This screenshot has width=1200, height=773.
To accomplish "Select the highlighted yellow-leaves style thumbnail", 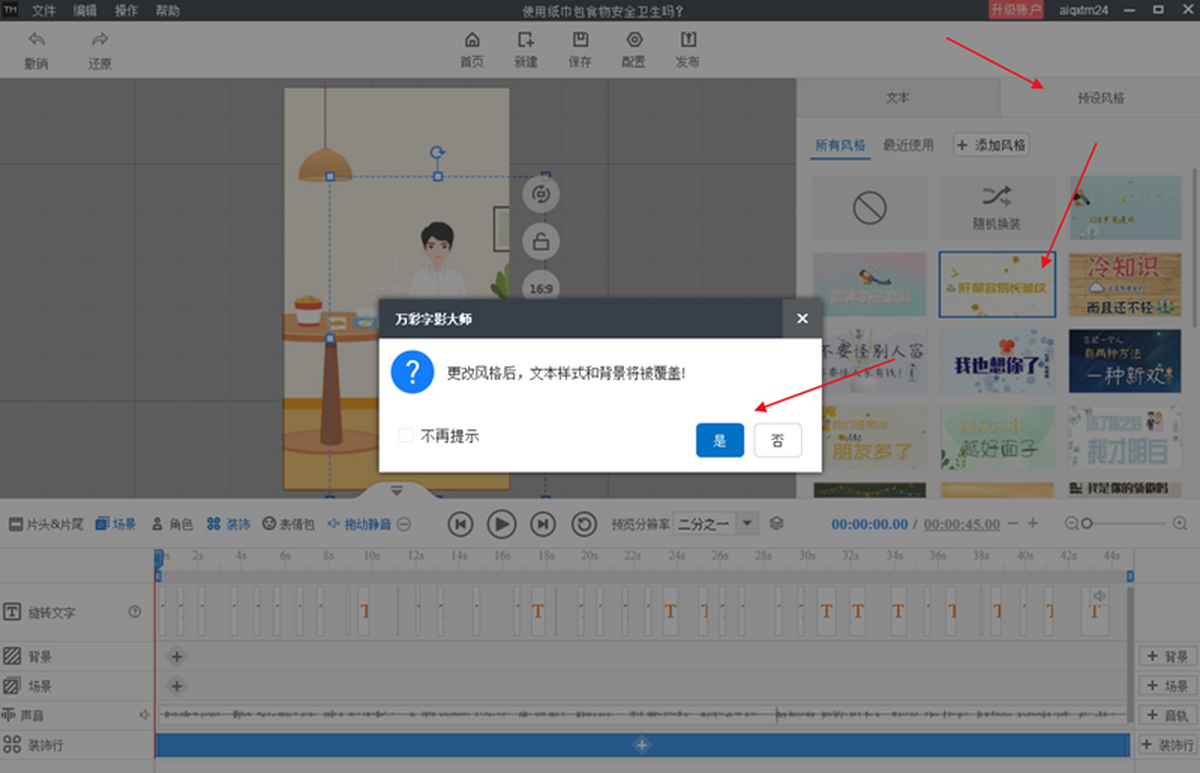I will coord(997,285).
